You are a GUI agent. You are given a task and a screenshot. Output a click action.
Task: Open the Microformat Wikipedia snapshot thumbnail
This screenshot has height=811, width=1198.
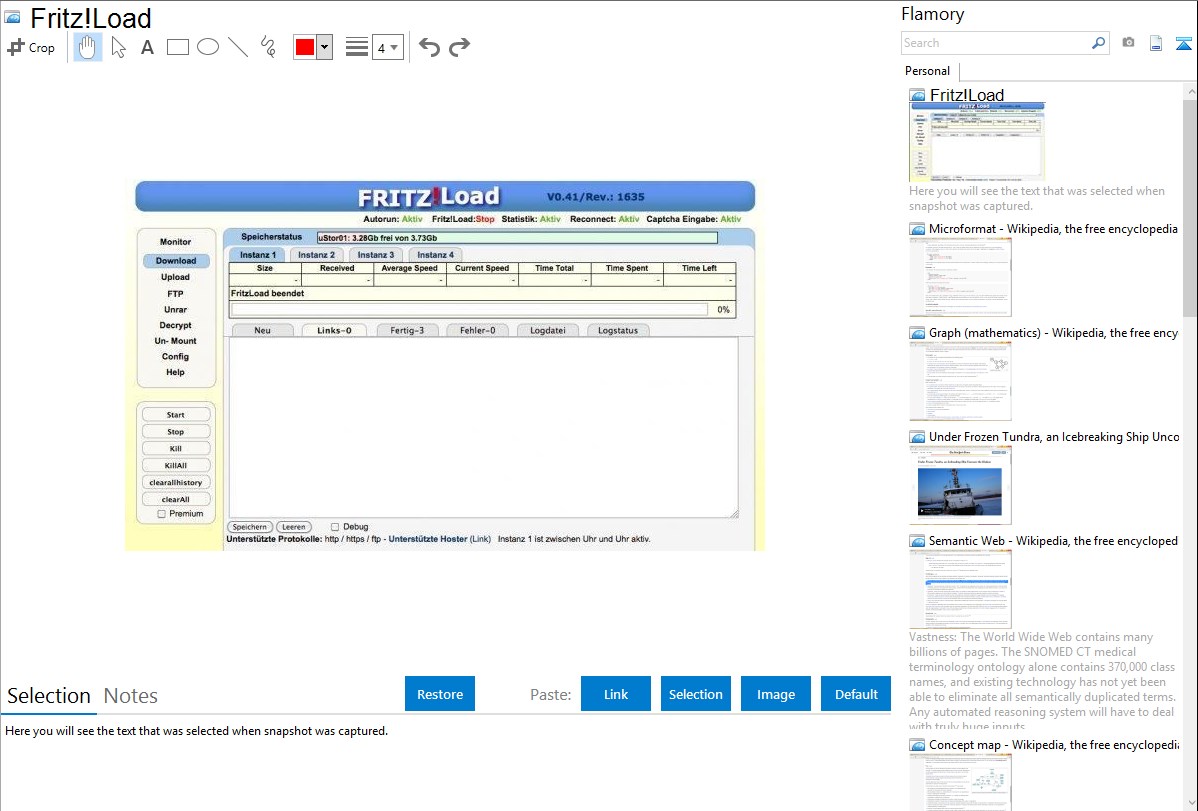960,277
